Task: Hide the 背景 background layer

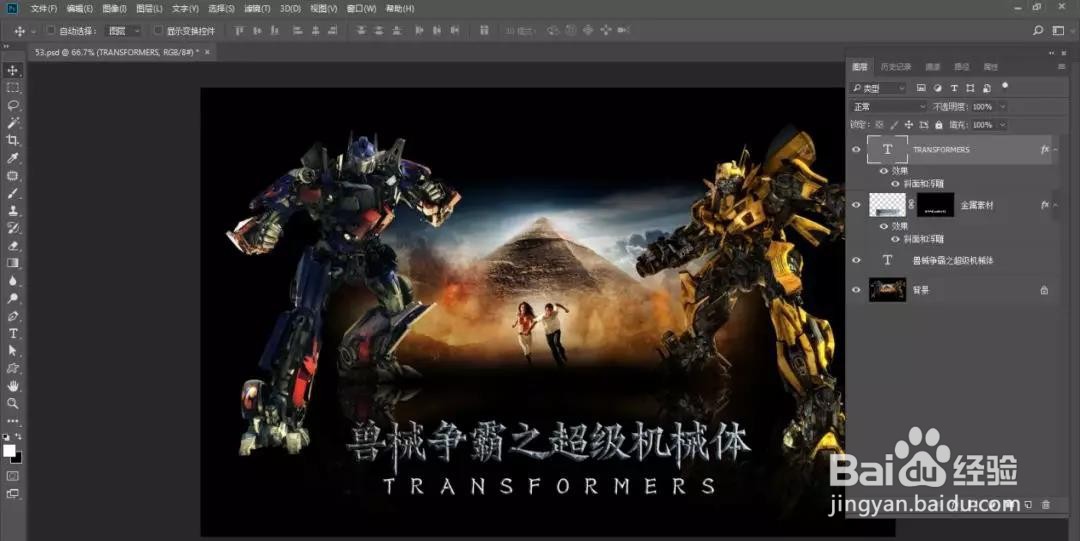Action: tap(856, 290)
